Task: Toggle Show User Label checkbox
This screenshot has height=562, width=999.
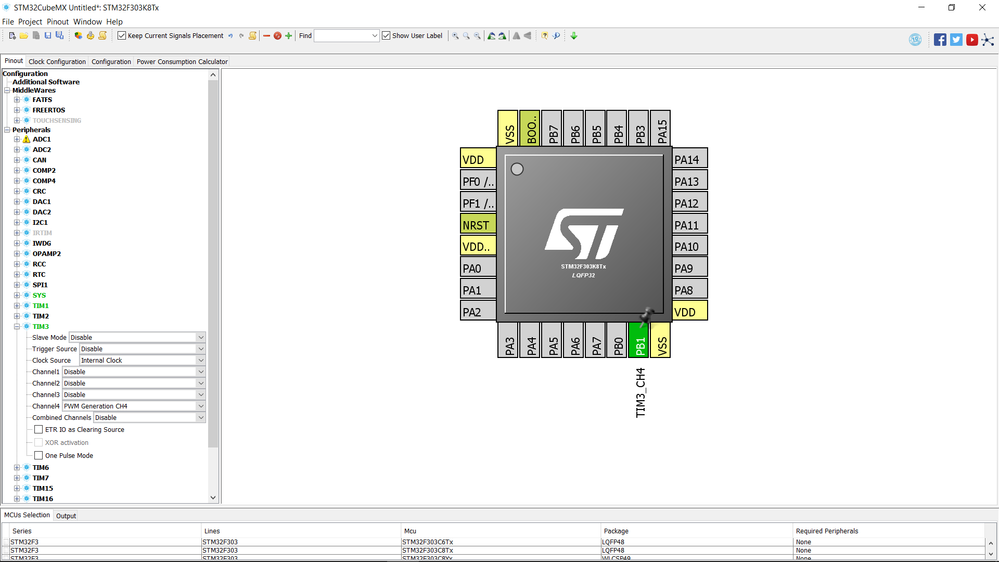Action: click(x=386, y=36)
